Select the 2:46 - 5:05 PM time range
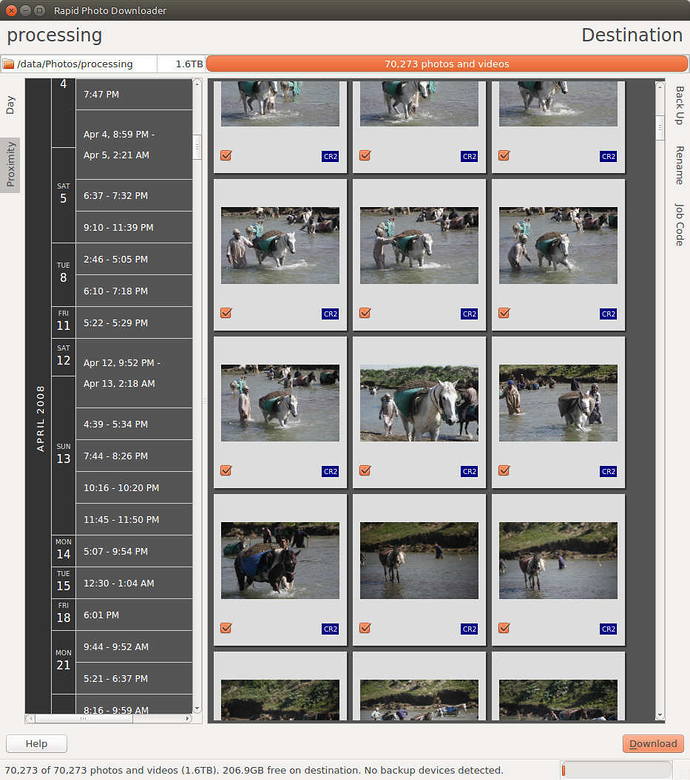 (x=134, y=259)
